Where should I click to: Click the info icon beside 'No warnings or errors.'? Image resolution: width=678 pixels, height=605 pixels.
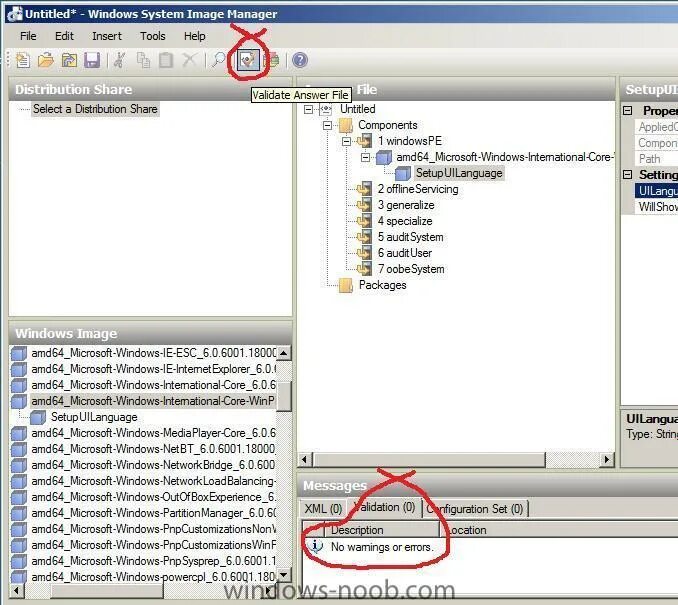click(317, 547)
